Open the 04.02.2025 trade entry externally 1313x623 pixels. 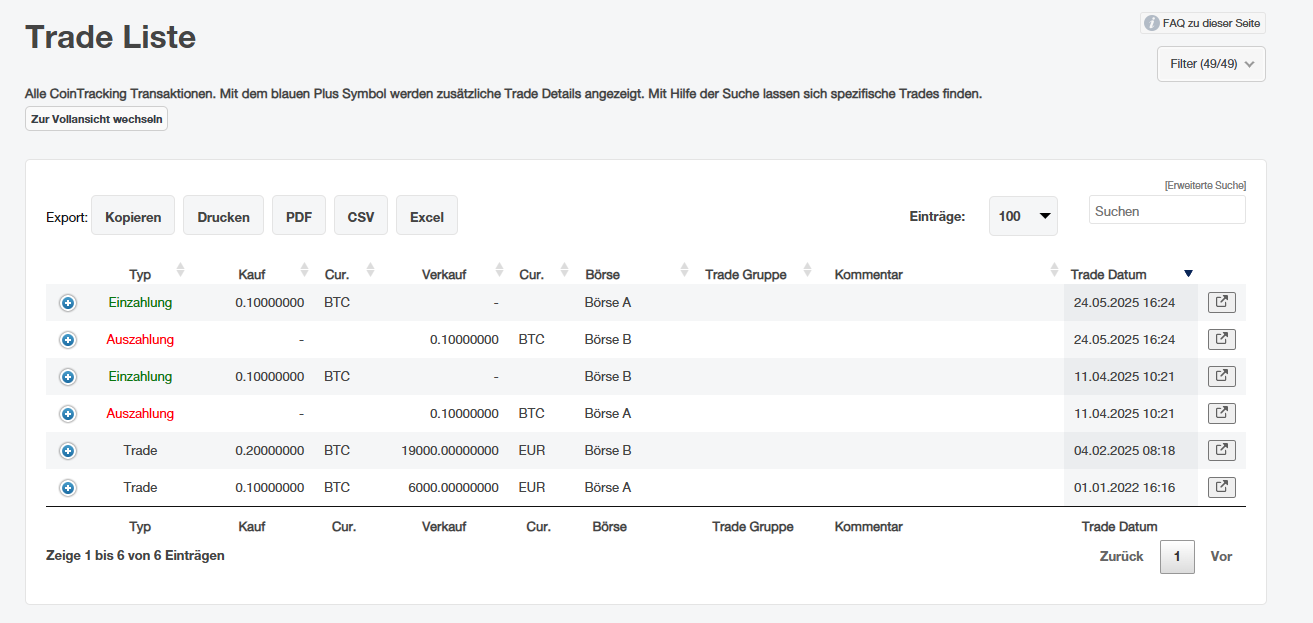(1221, 450)
